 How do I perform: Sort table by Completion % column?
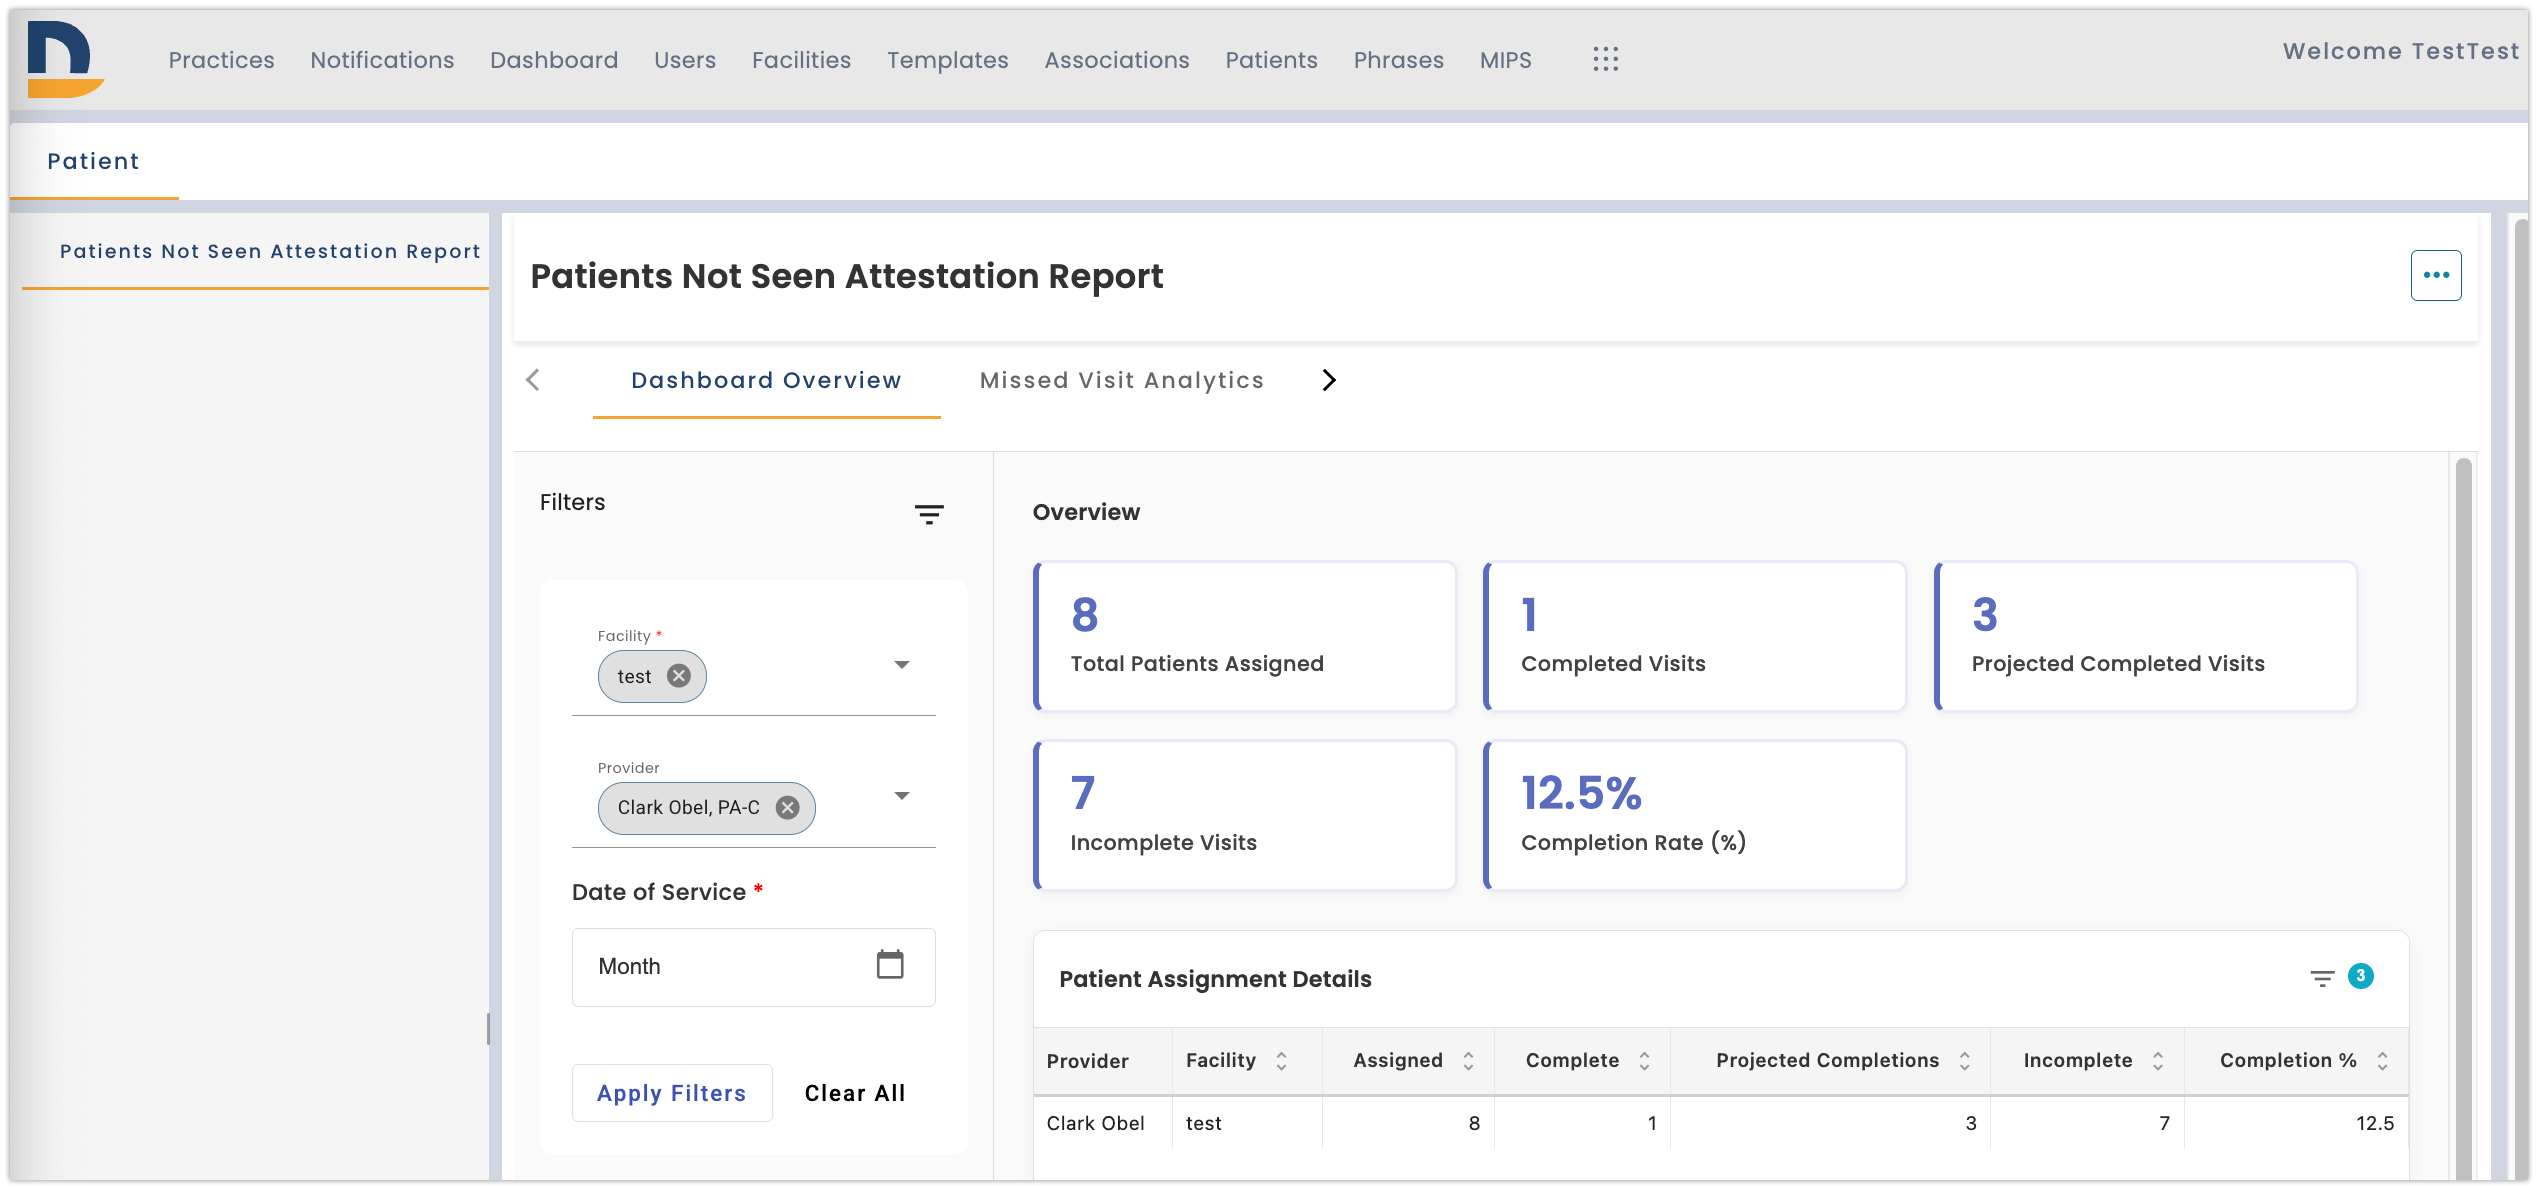2382,1061
